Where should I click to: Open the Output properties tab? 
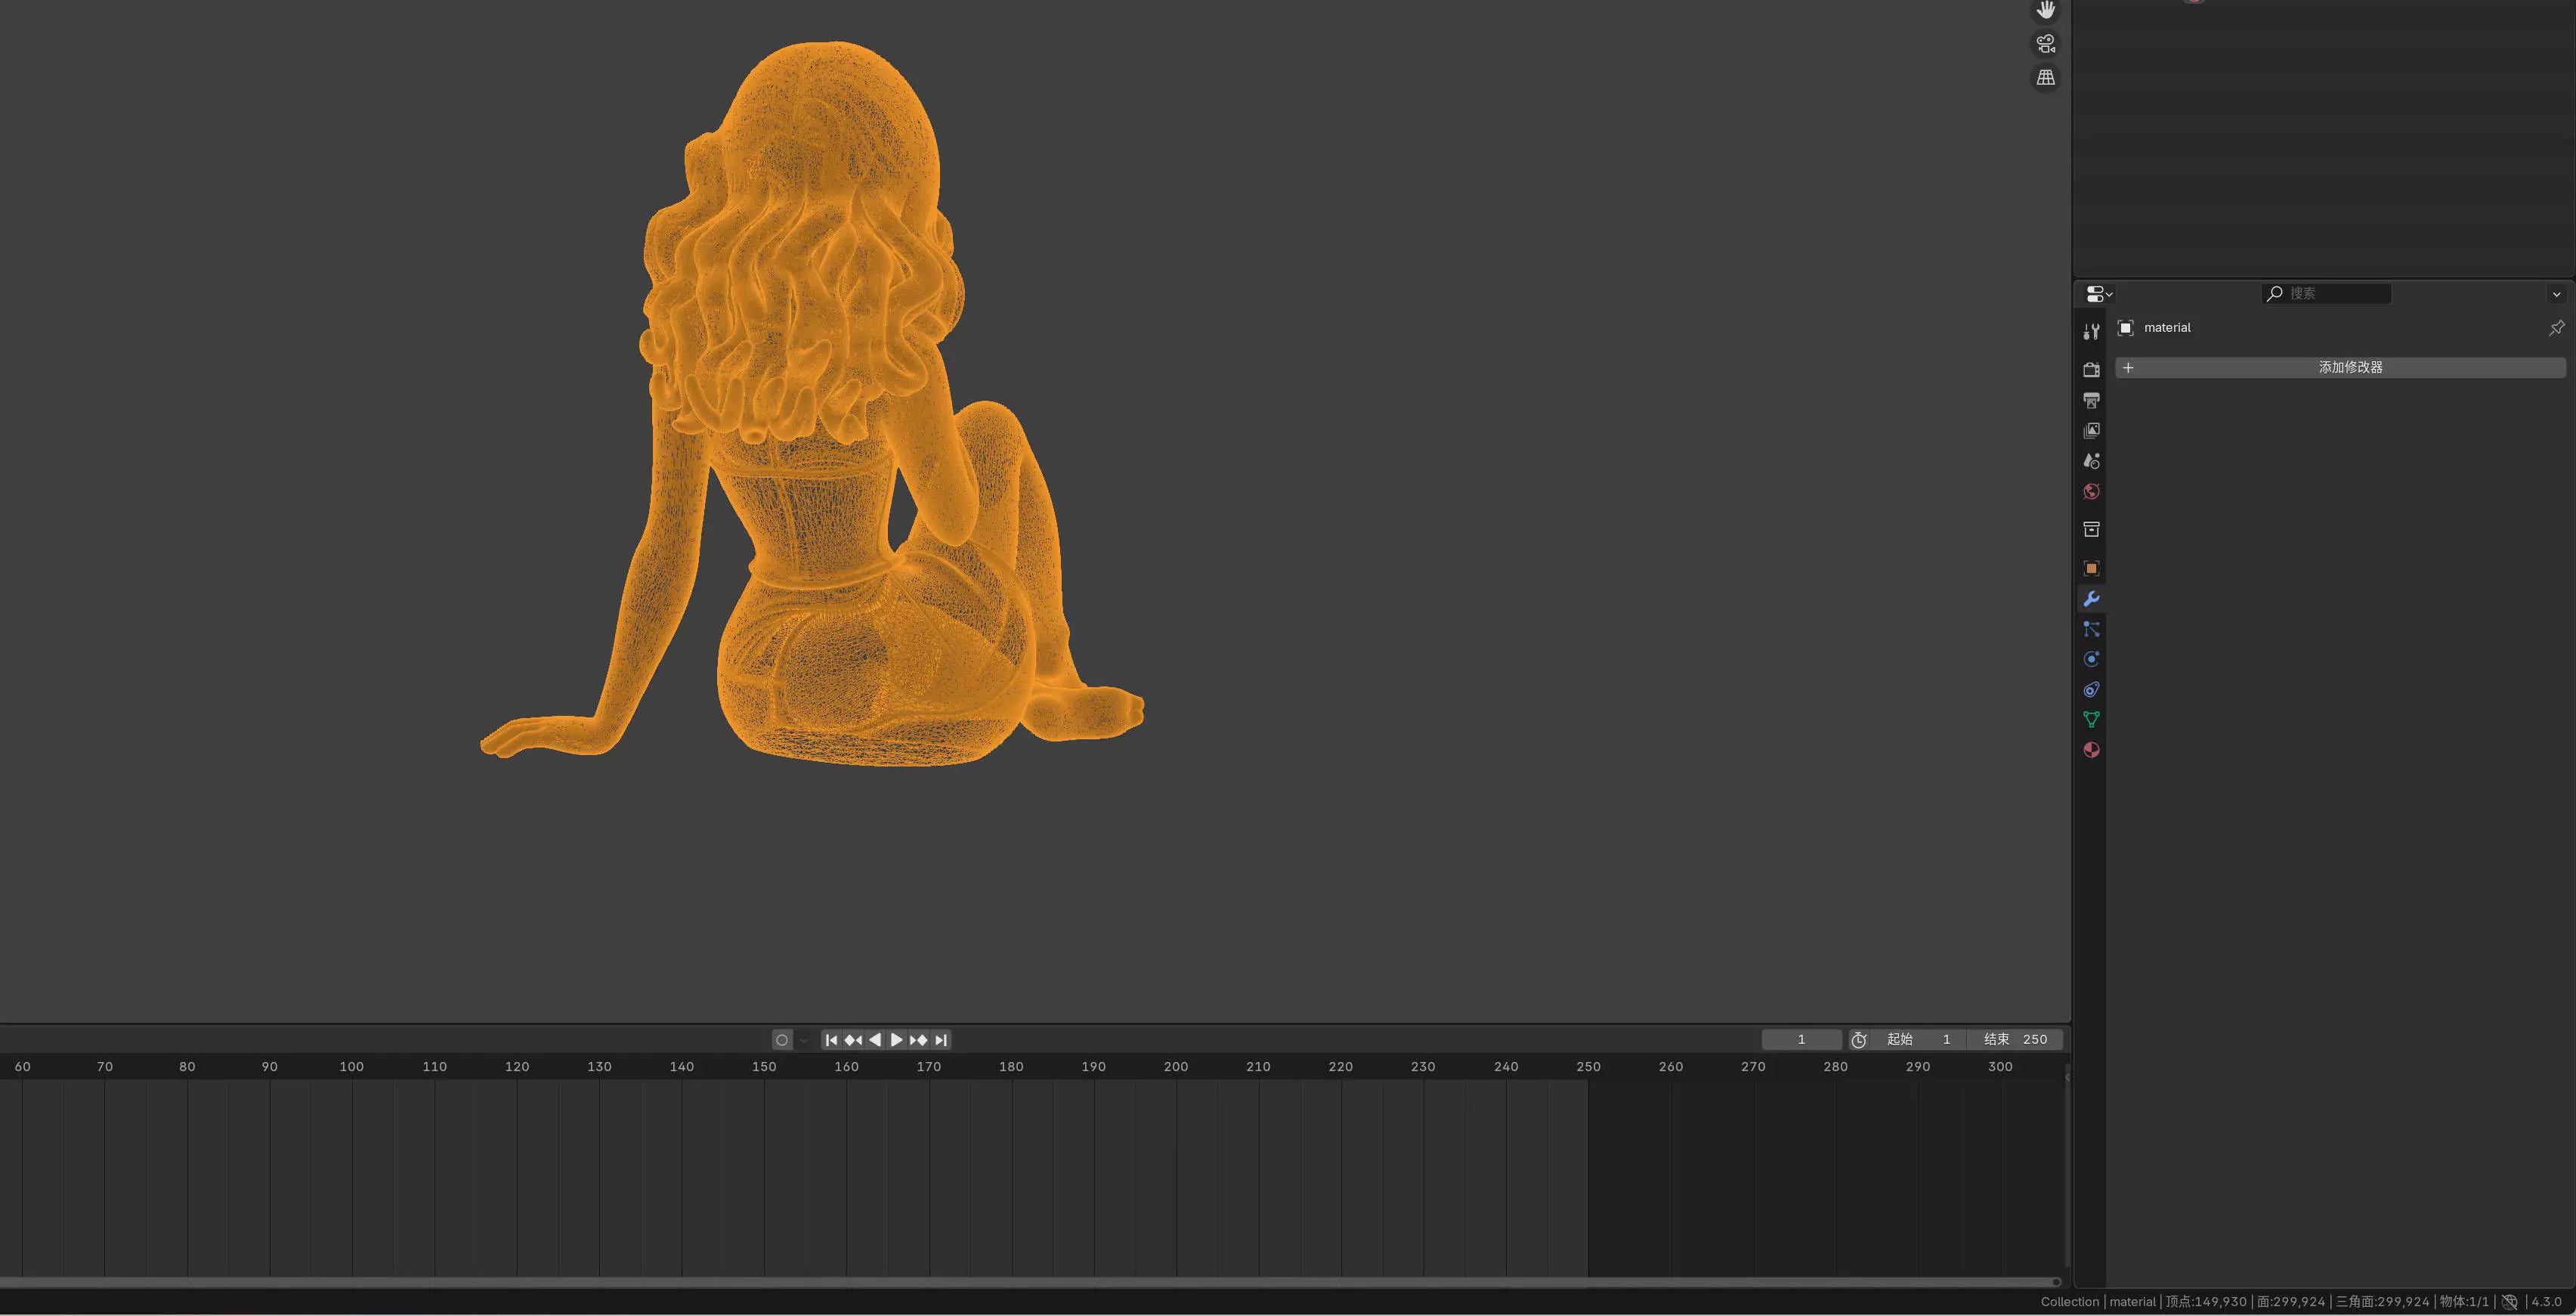(2091, 400)
